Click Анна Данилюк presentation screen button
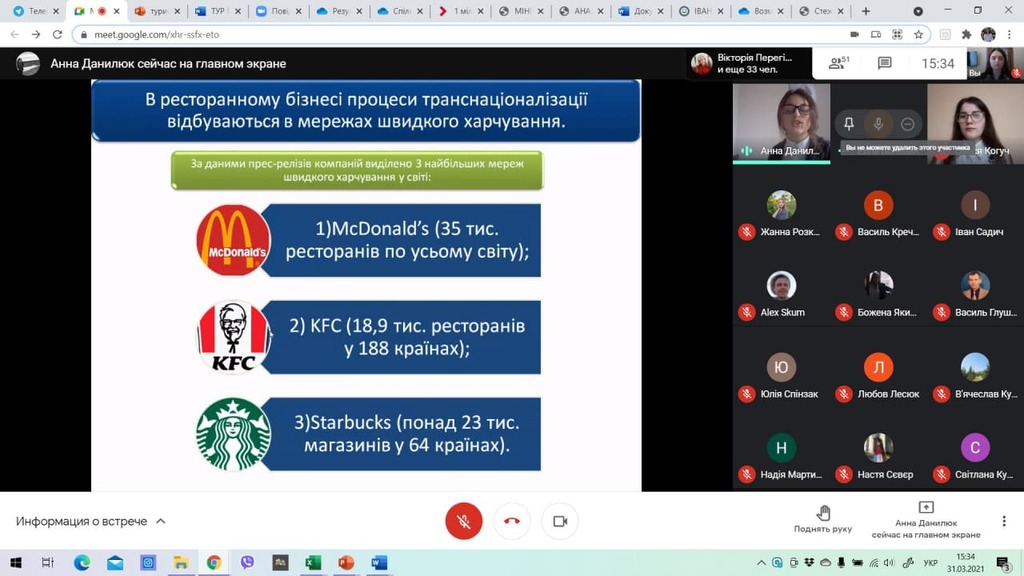Screen dimensions: 1024x576 tap(925, 520)
